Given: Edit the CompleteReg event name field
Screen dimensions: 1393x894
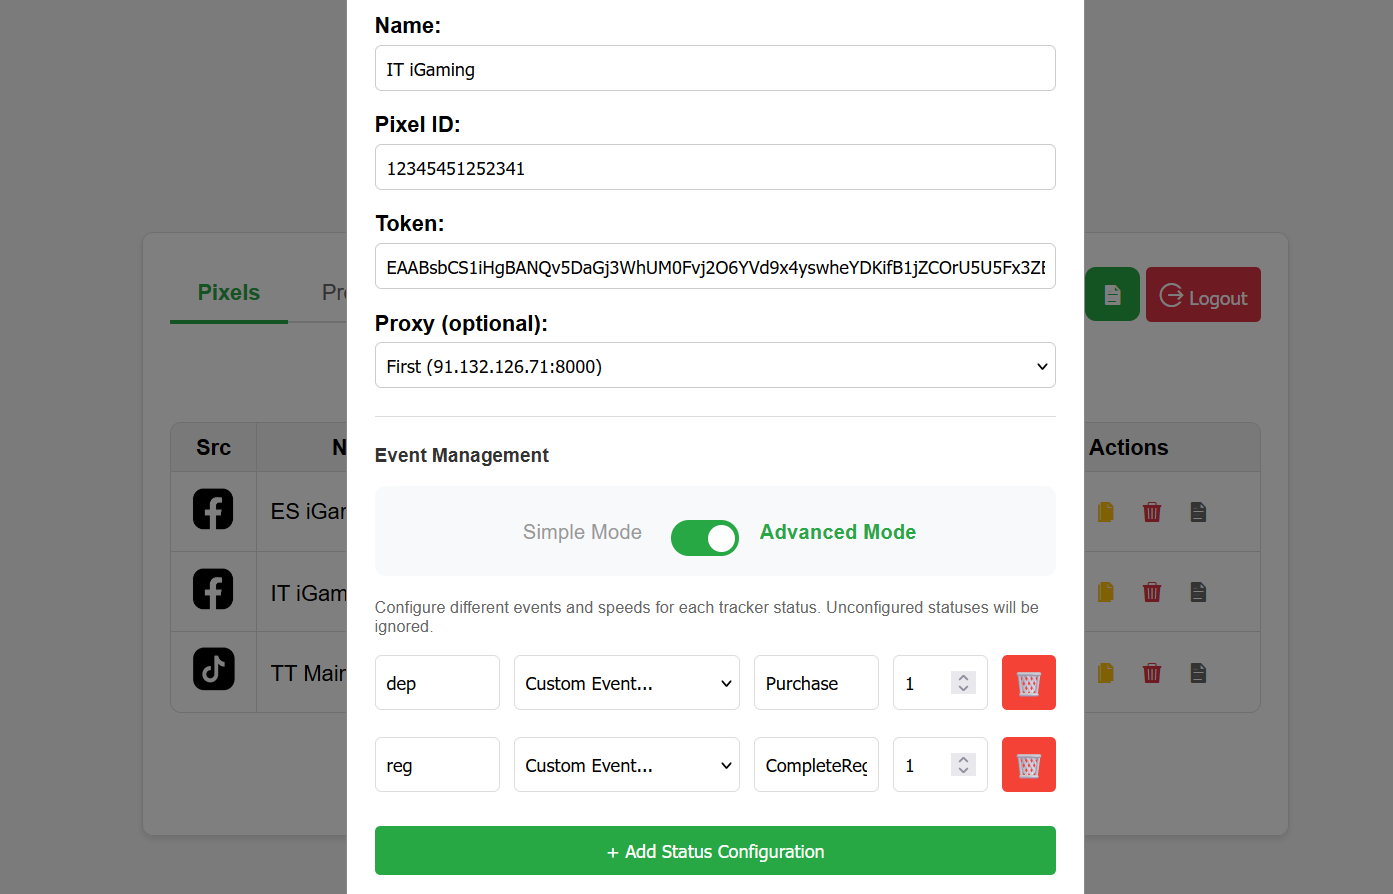Looking at the screenshot, I should tap(816, 765).
